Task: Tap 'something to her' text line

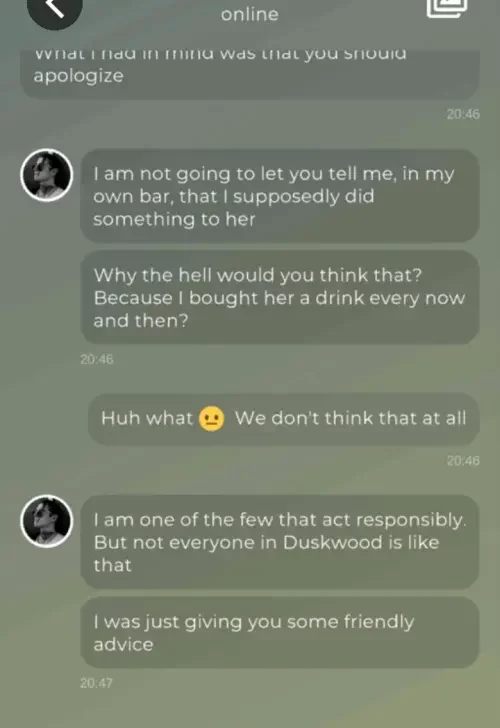Action: [x=174, y=219]
